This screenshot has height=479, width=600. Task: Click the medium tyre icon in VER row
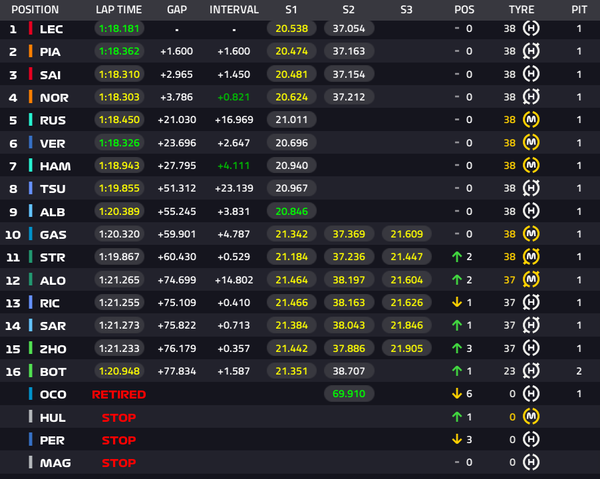click(531, 143)
